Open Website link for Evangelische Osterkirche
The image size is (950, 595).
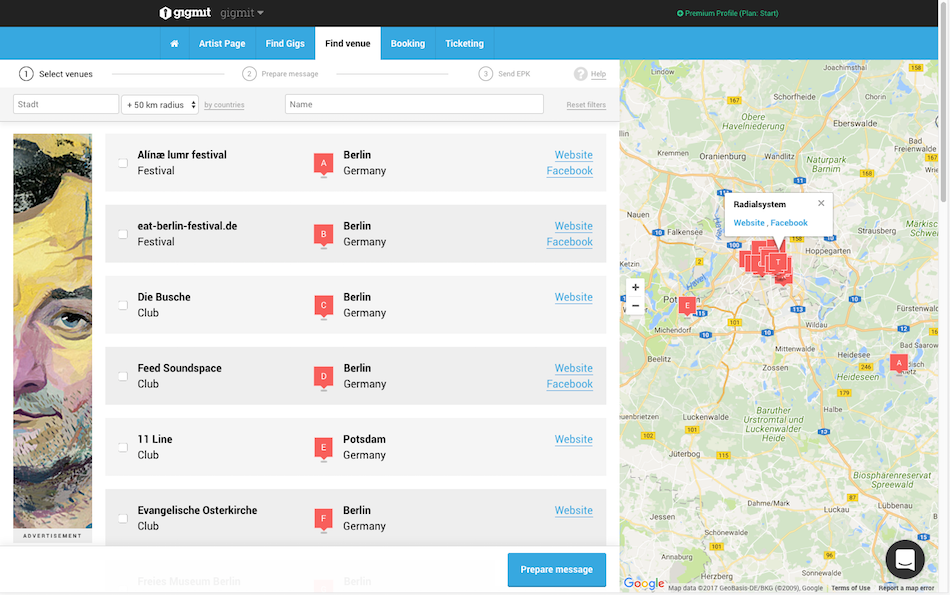click(x=574, y=511)
